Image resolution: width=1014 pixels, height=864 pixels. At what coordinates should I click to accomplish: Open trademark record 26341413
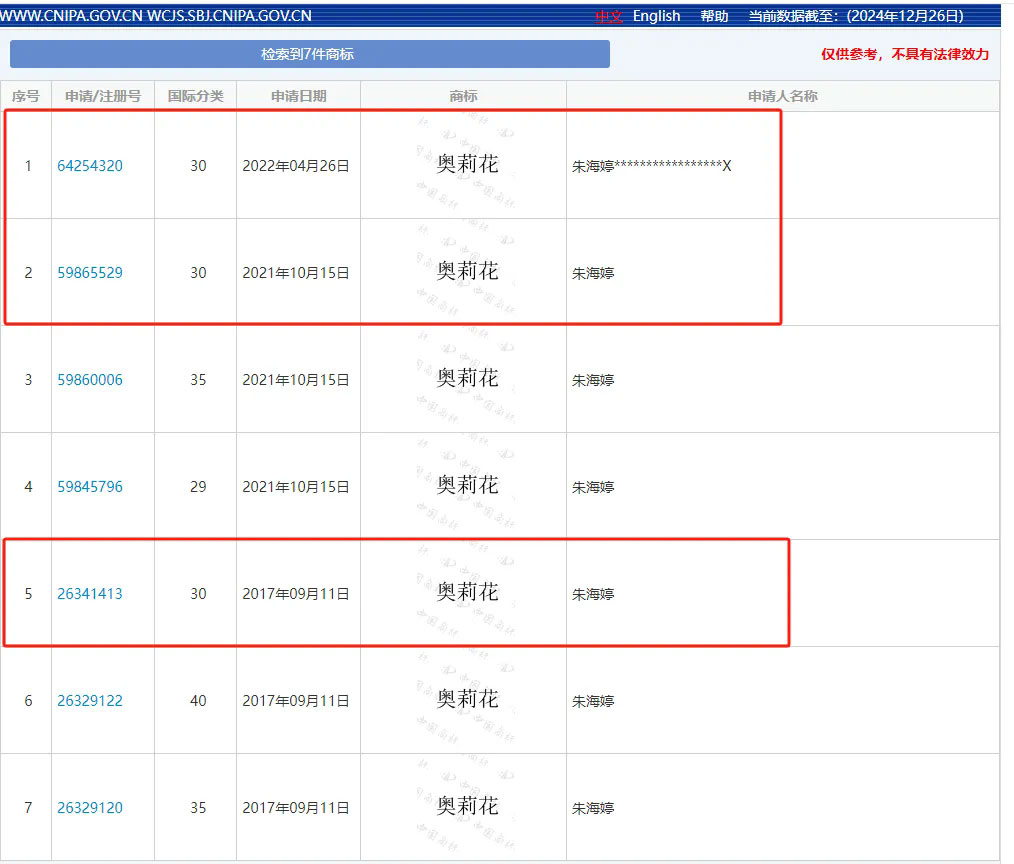pyautogui.click(x=90, y=594)
